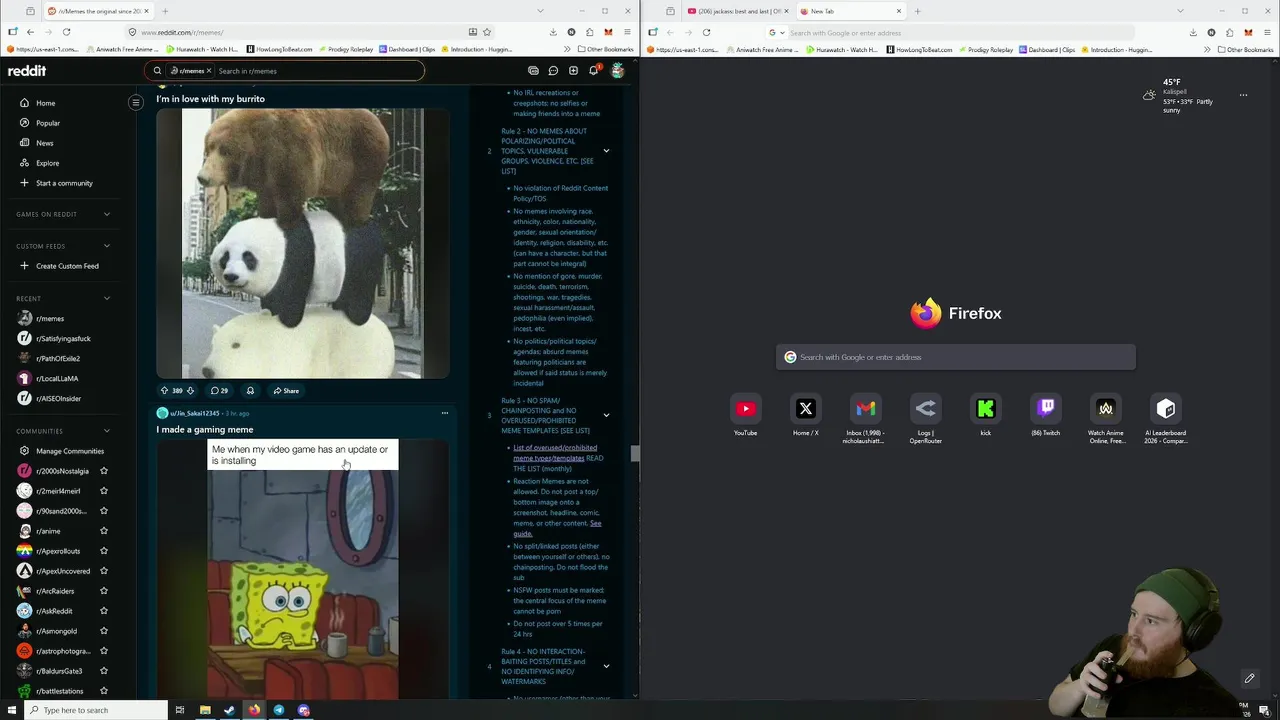This screenshot has height=720, width=1280.
Task: Favorite r/anime with star
Action: coord(103,531)
